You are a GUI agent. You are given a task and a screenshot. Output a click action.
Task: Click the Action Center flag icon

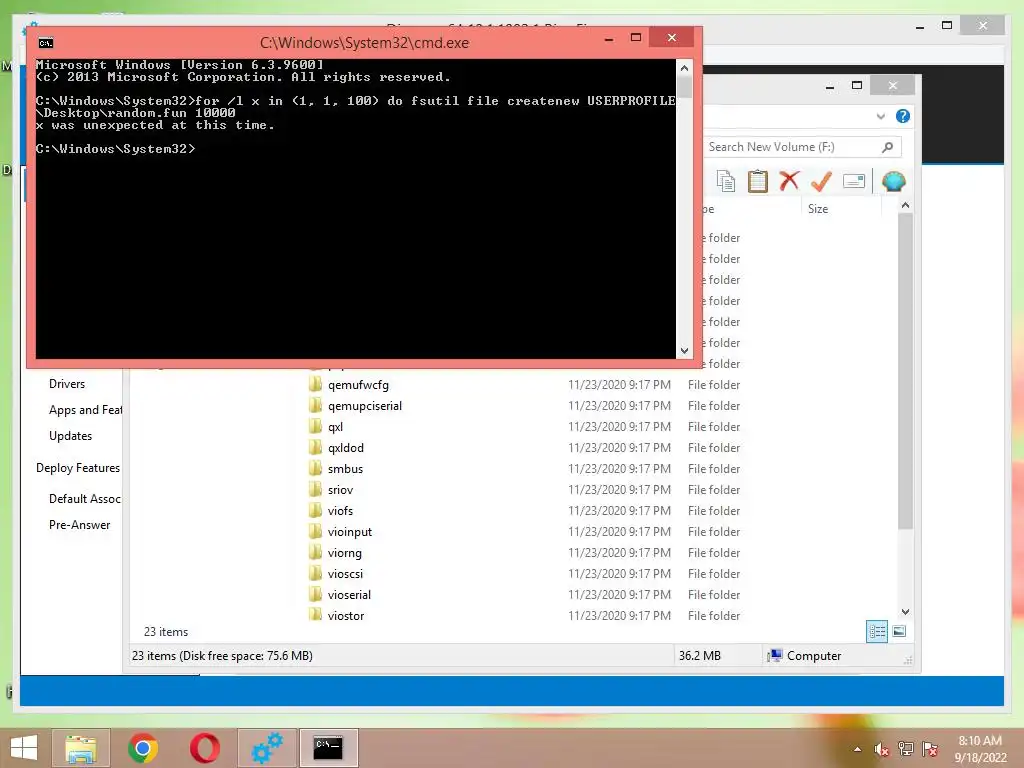(x=930, y=749)
